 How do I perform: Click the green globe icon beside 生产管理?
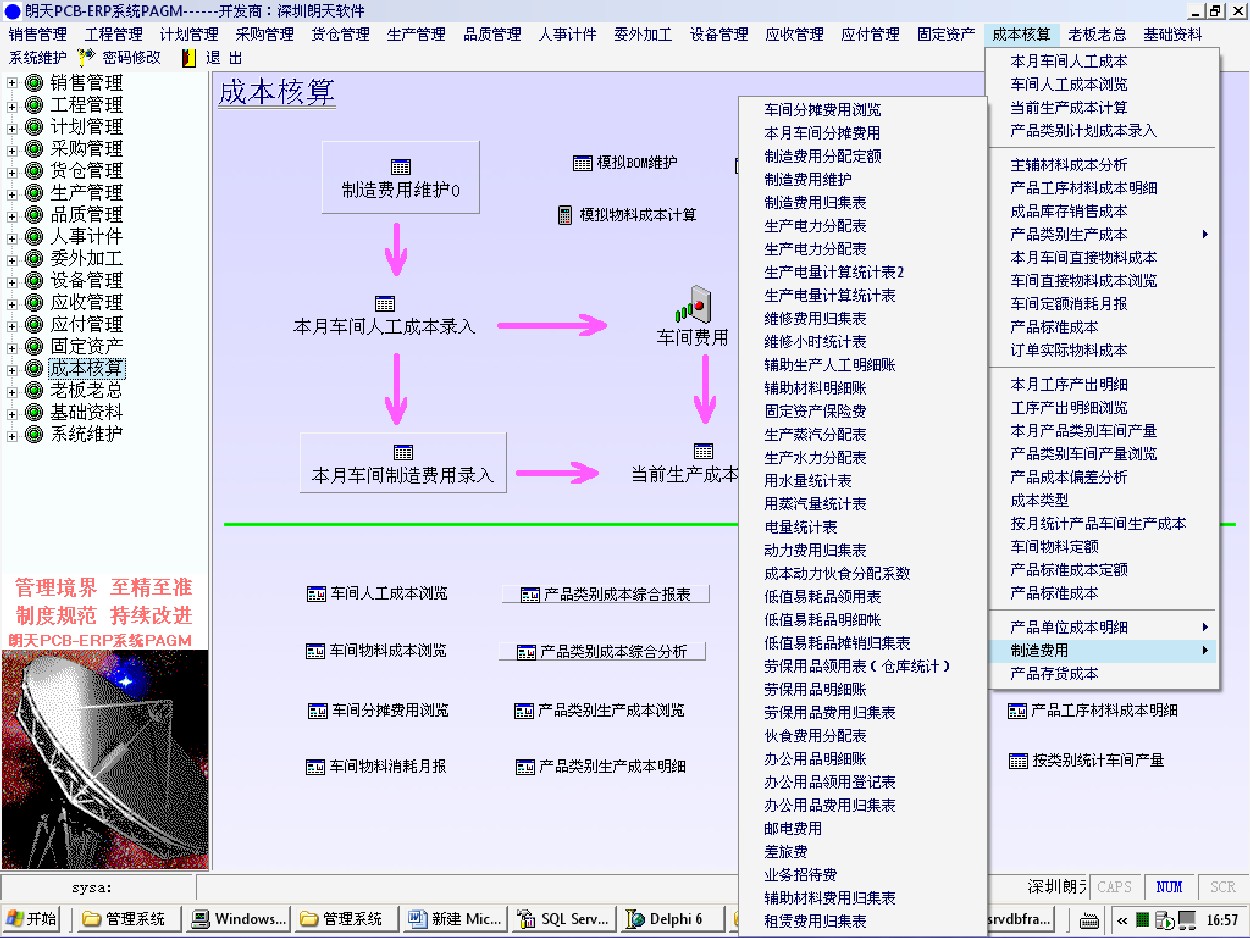[34, 193]
